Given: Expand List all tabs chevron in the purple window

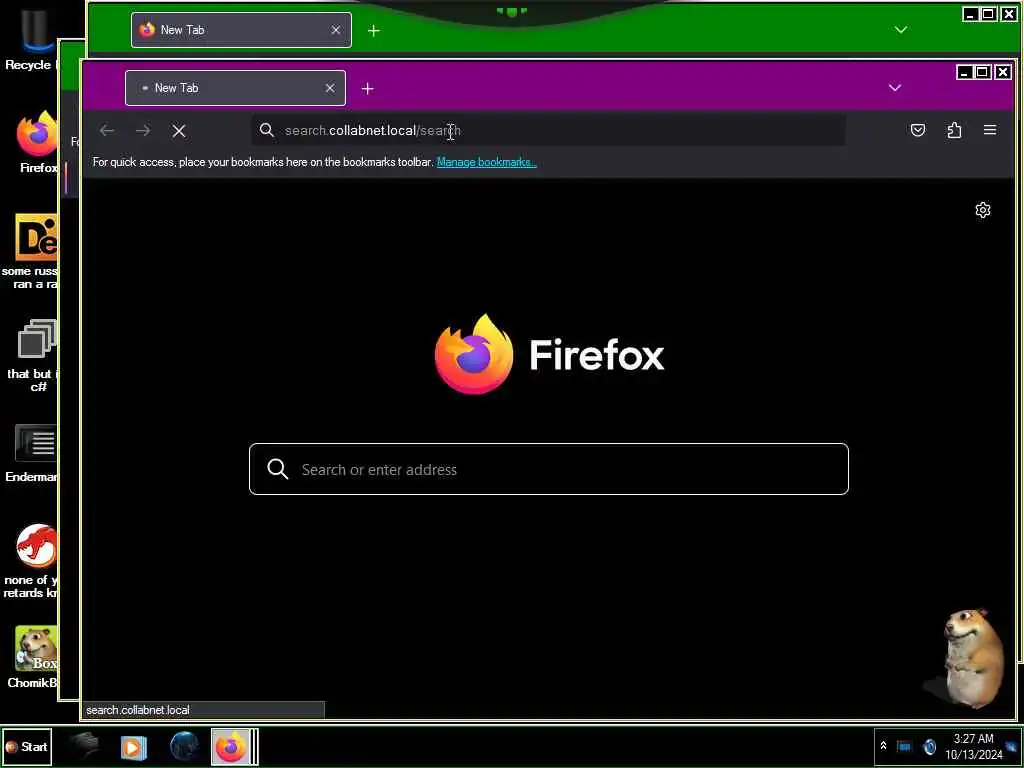Looking at the screenshot, I should pos(895,88).
